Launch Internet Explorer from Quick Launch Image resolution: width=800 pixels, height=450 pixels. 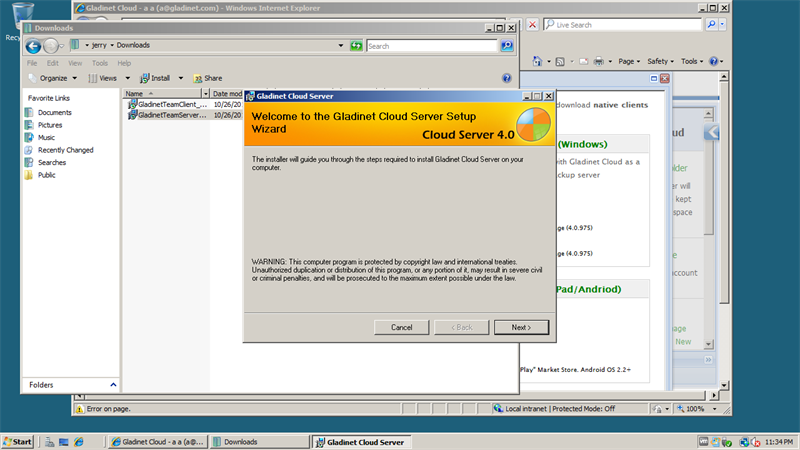click(79, 442)
